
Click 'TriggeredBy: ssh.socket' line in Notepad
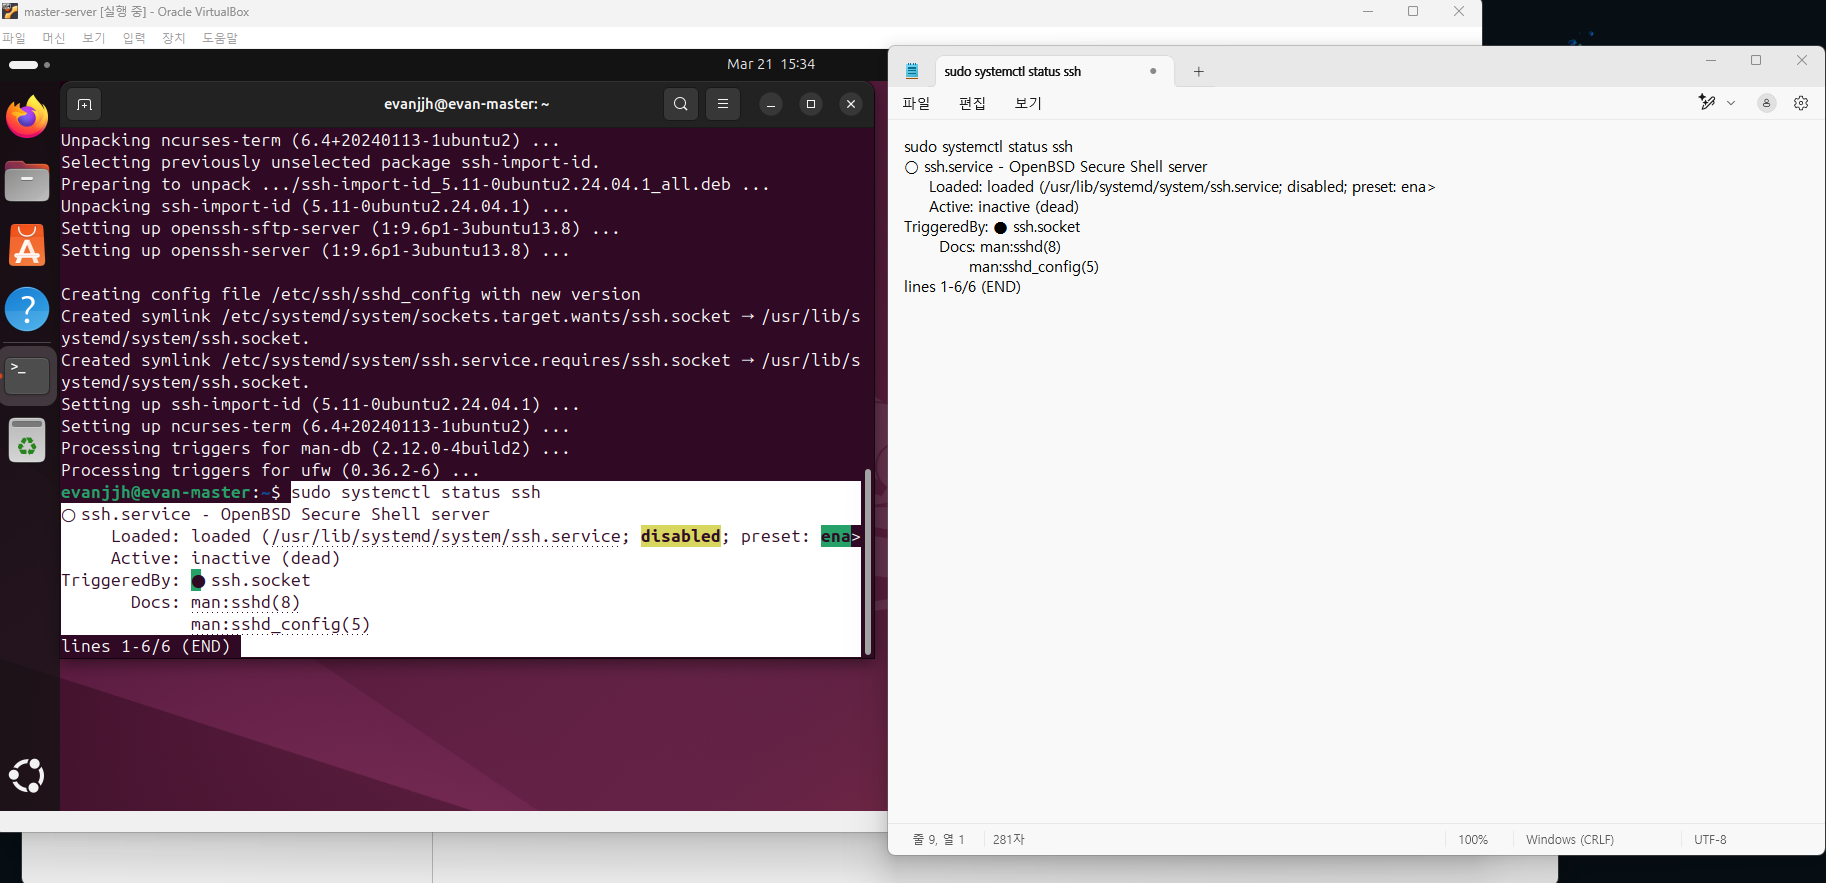(x=992, y=227)
